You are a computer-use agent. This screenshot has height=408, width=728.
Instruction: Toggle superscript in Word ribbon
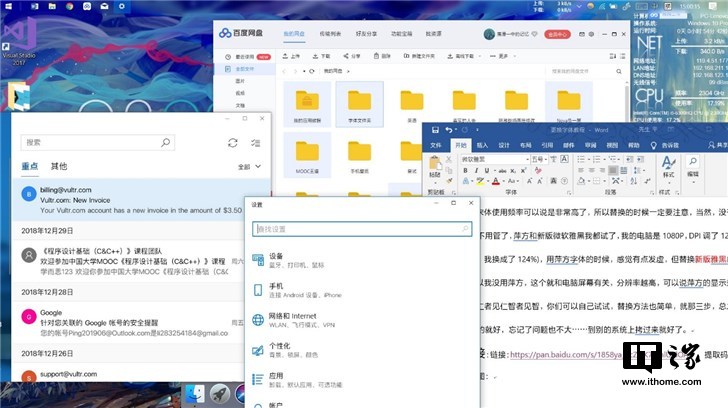click(523, 170)
